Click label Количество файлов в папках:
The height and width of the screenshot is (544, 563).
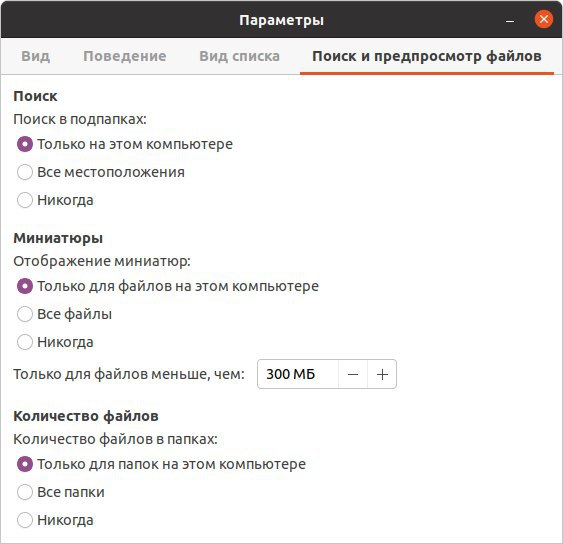pos(115,440)
